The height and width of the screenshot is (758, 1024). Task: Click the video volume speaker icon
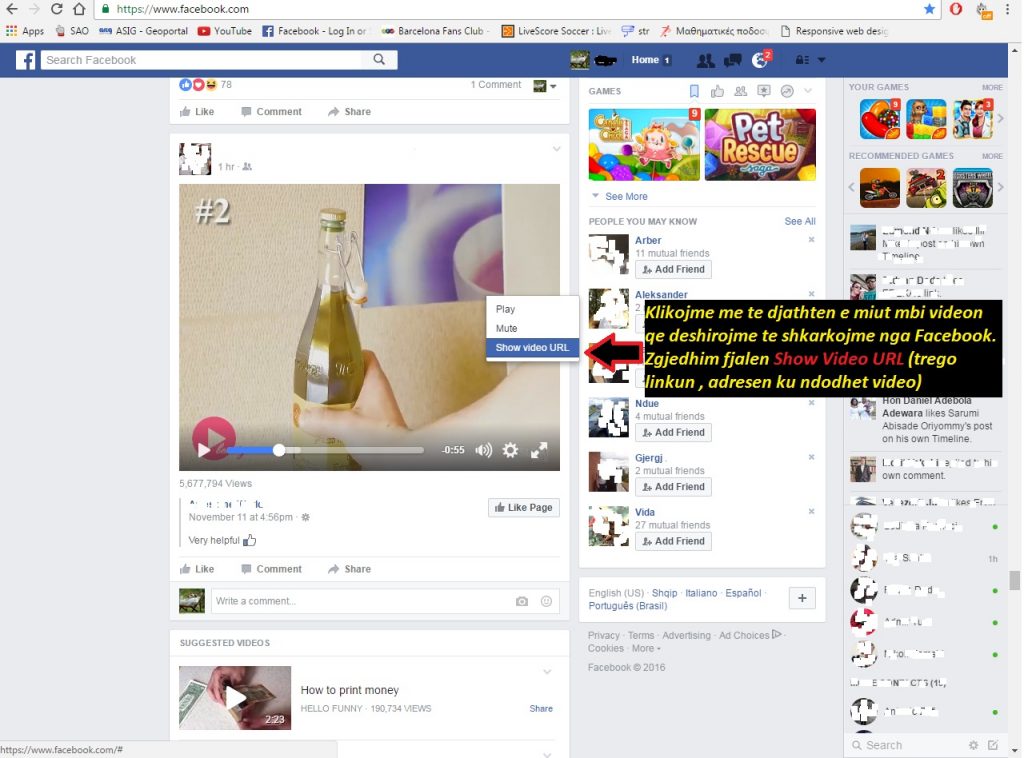483,450
